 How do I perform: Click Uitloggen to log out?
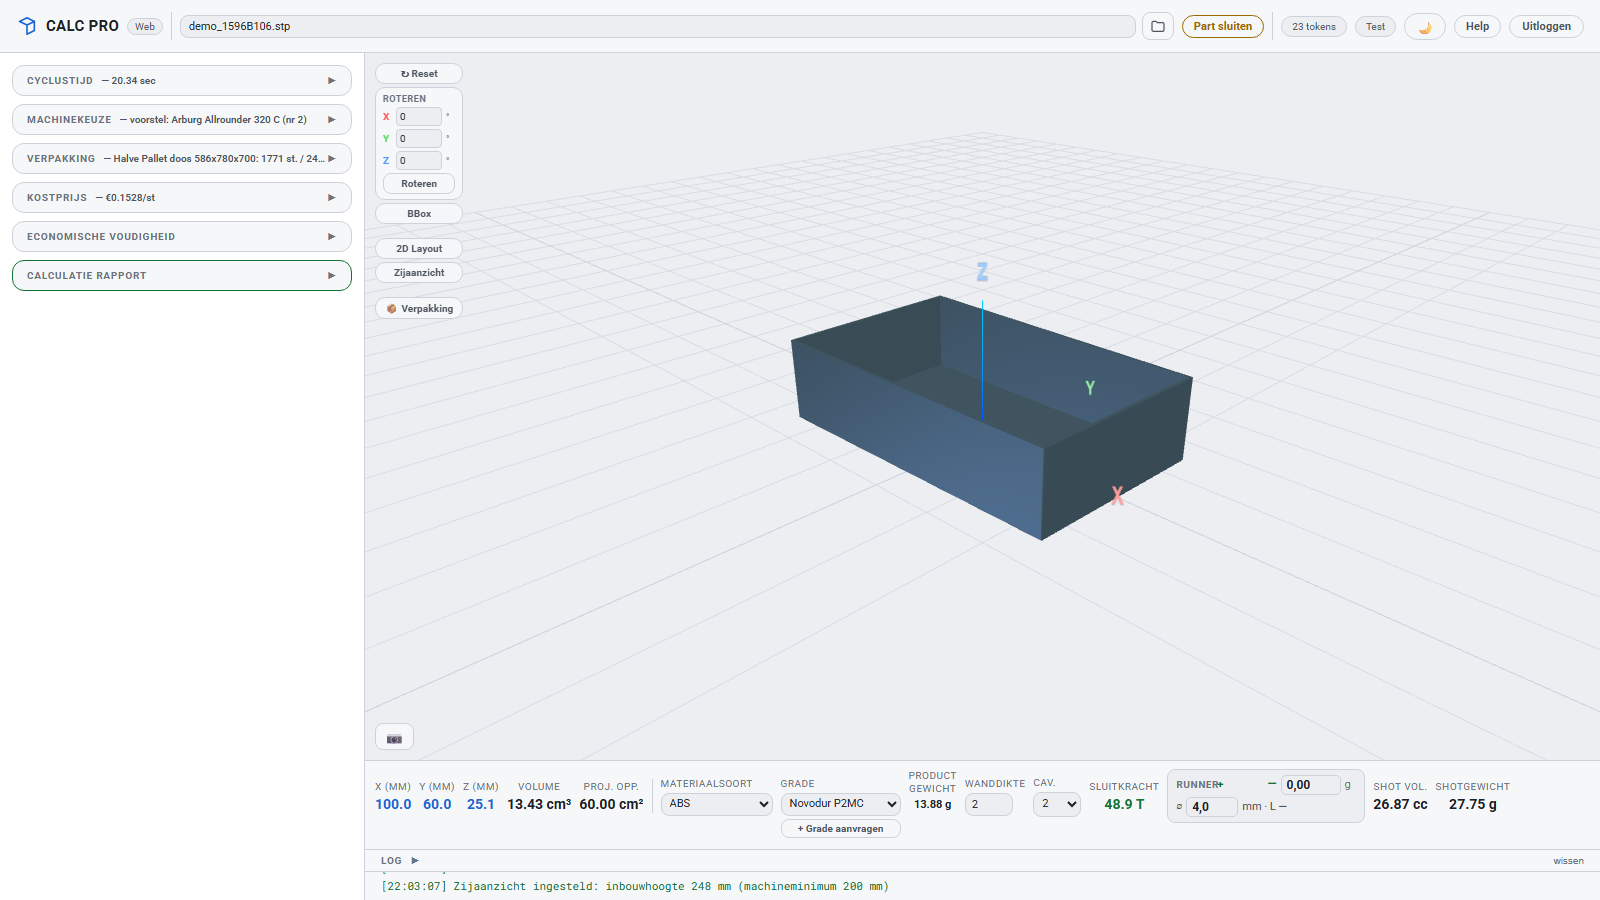[1546, 26]
